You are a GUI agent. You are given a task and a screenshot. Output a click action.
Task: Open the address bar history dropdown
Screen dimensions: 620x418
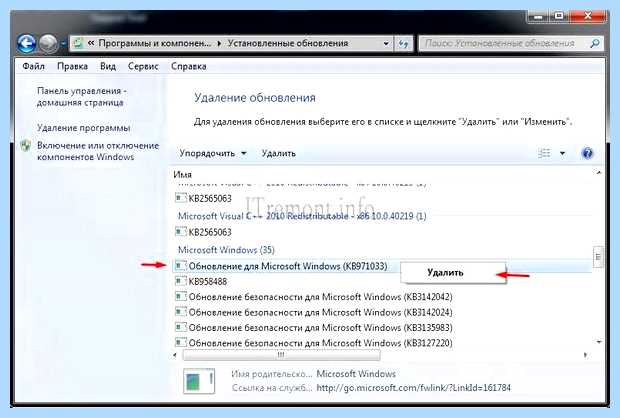(386, 44)
